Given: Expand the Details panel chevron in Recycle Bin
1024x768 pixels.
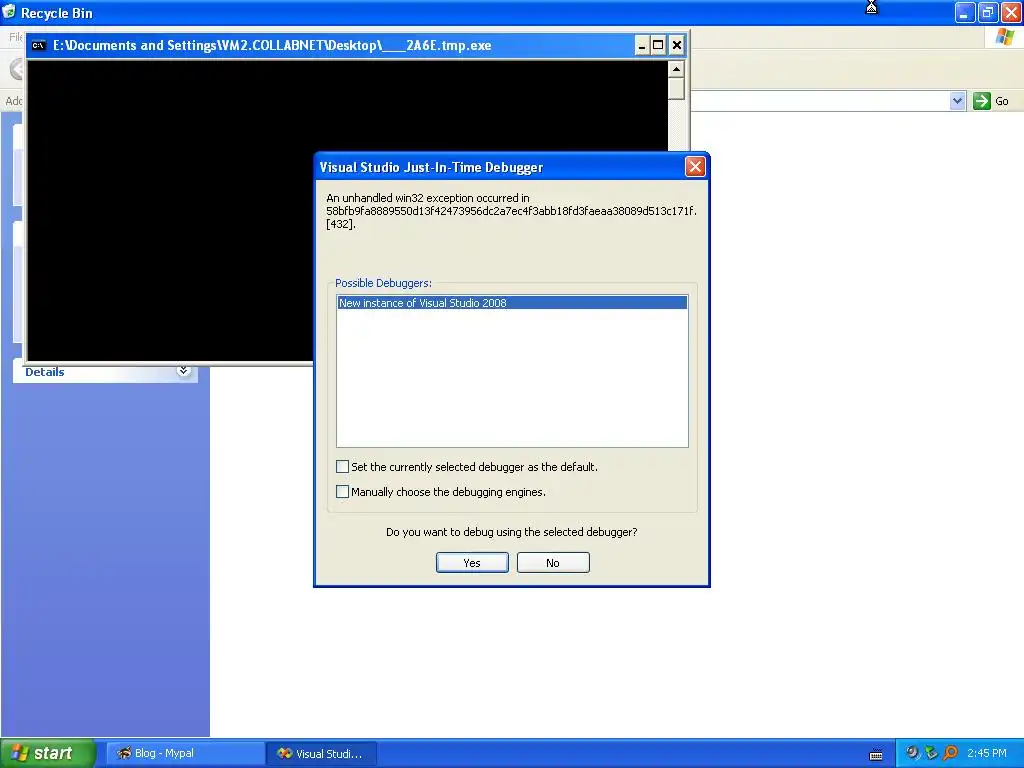Looking at the screenshot, I should pyautogui.click(x=184, y=371).
